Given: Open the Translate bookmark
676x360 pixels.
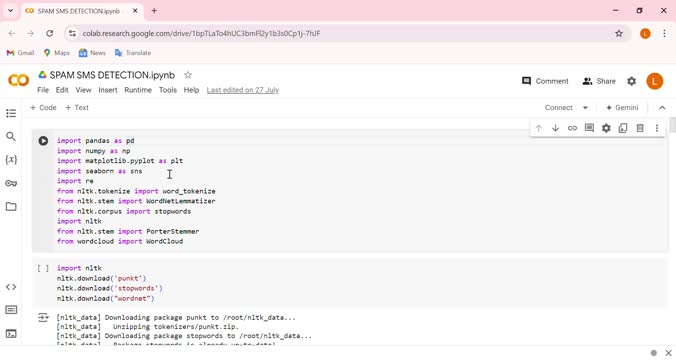Looking at the screenshot, I should 133,53.
